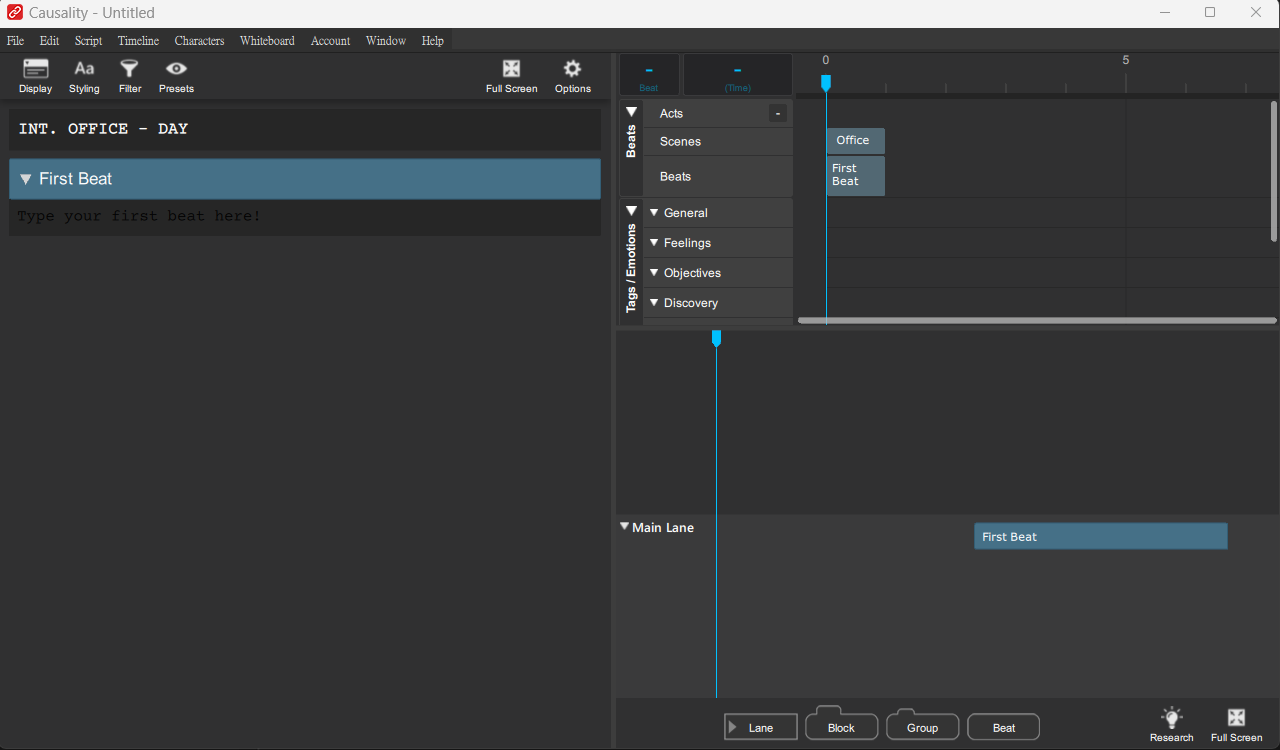
Task: Open the Styling tool
Action: coord(84,76)
